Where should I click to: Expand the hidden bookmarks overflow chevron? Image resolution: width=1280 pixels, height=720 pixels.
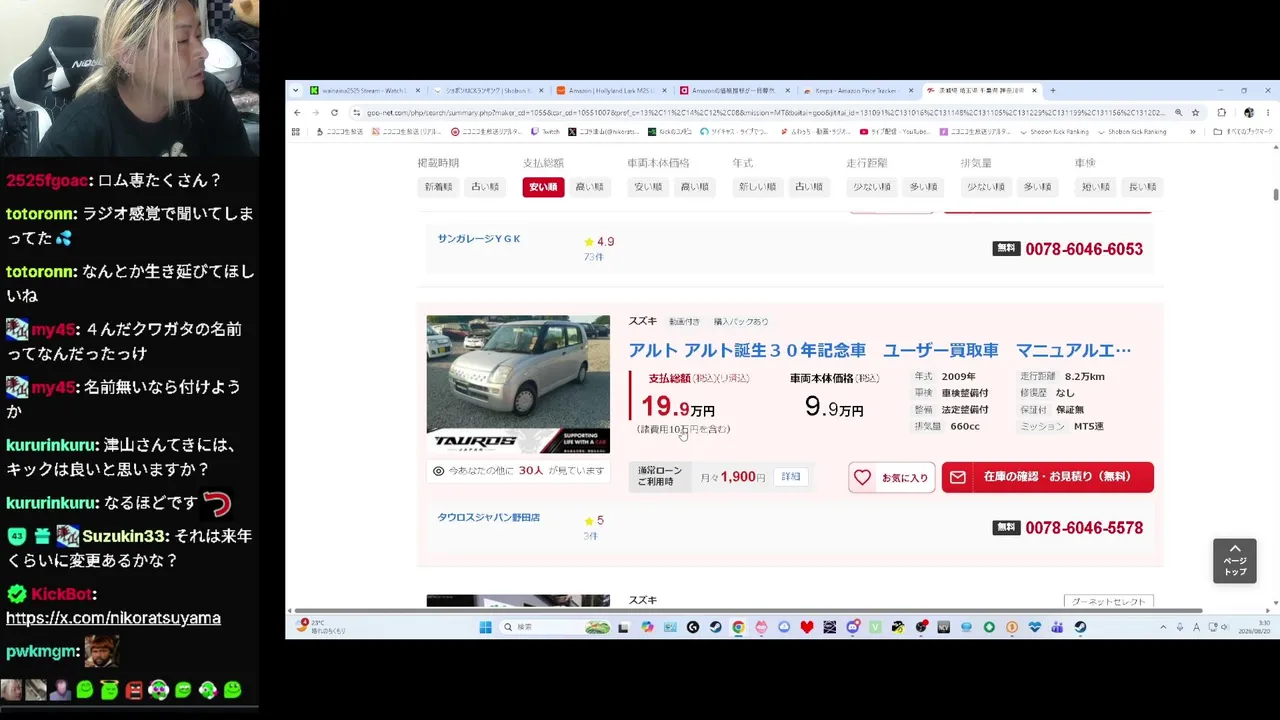(x=1192, y=132)
